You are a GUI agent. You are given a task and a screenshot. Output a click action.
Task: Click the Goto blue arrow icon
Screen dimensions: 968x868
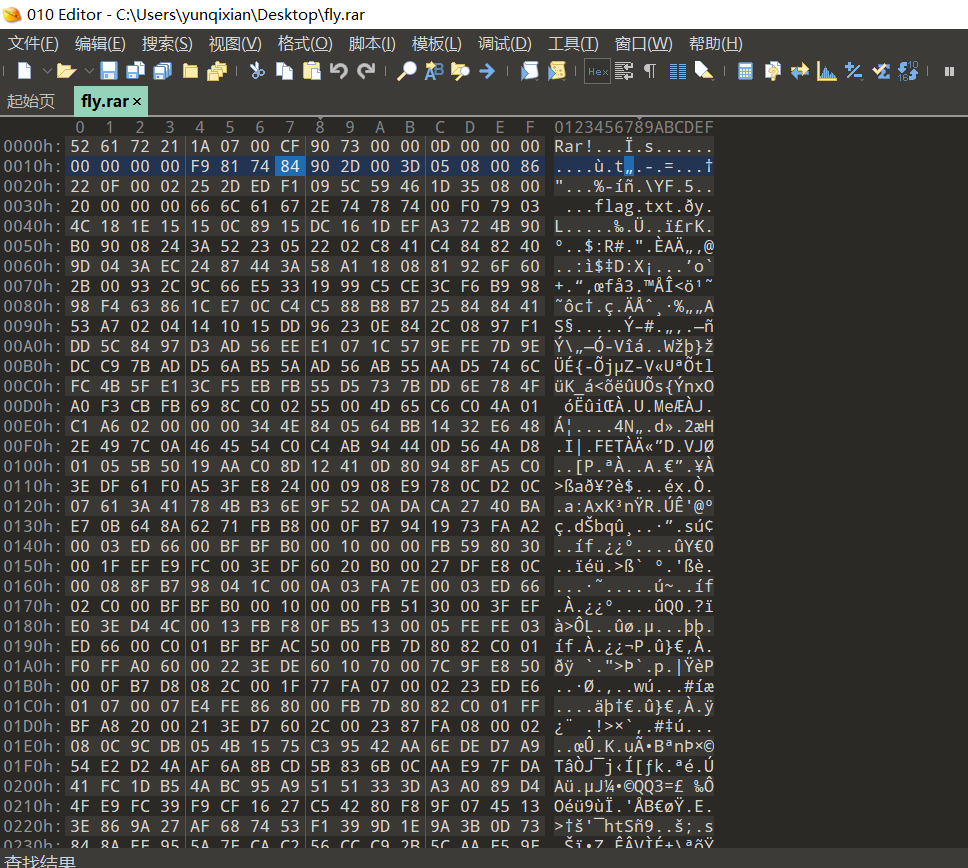click(x=487, y=72)
